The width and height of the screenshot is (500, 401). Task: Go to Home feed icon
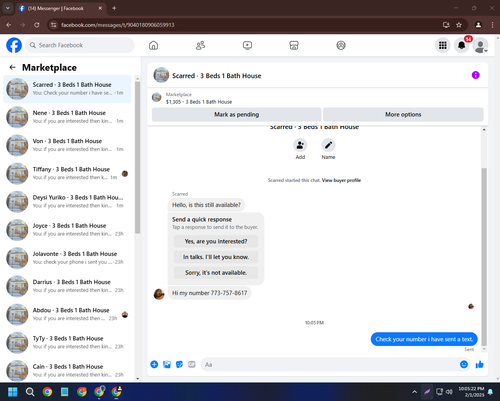tap(153, 45)
